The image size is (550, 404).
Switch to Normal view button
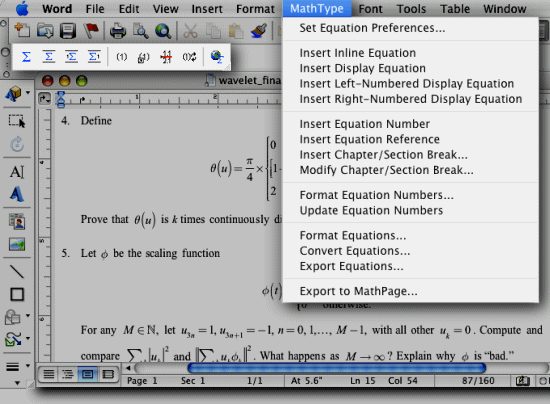click(48, 375)
